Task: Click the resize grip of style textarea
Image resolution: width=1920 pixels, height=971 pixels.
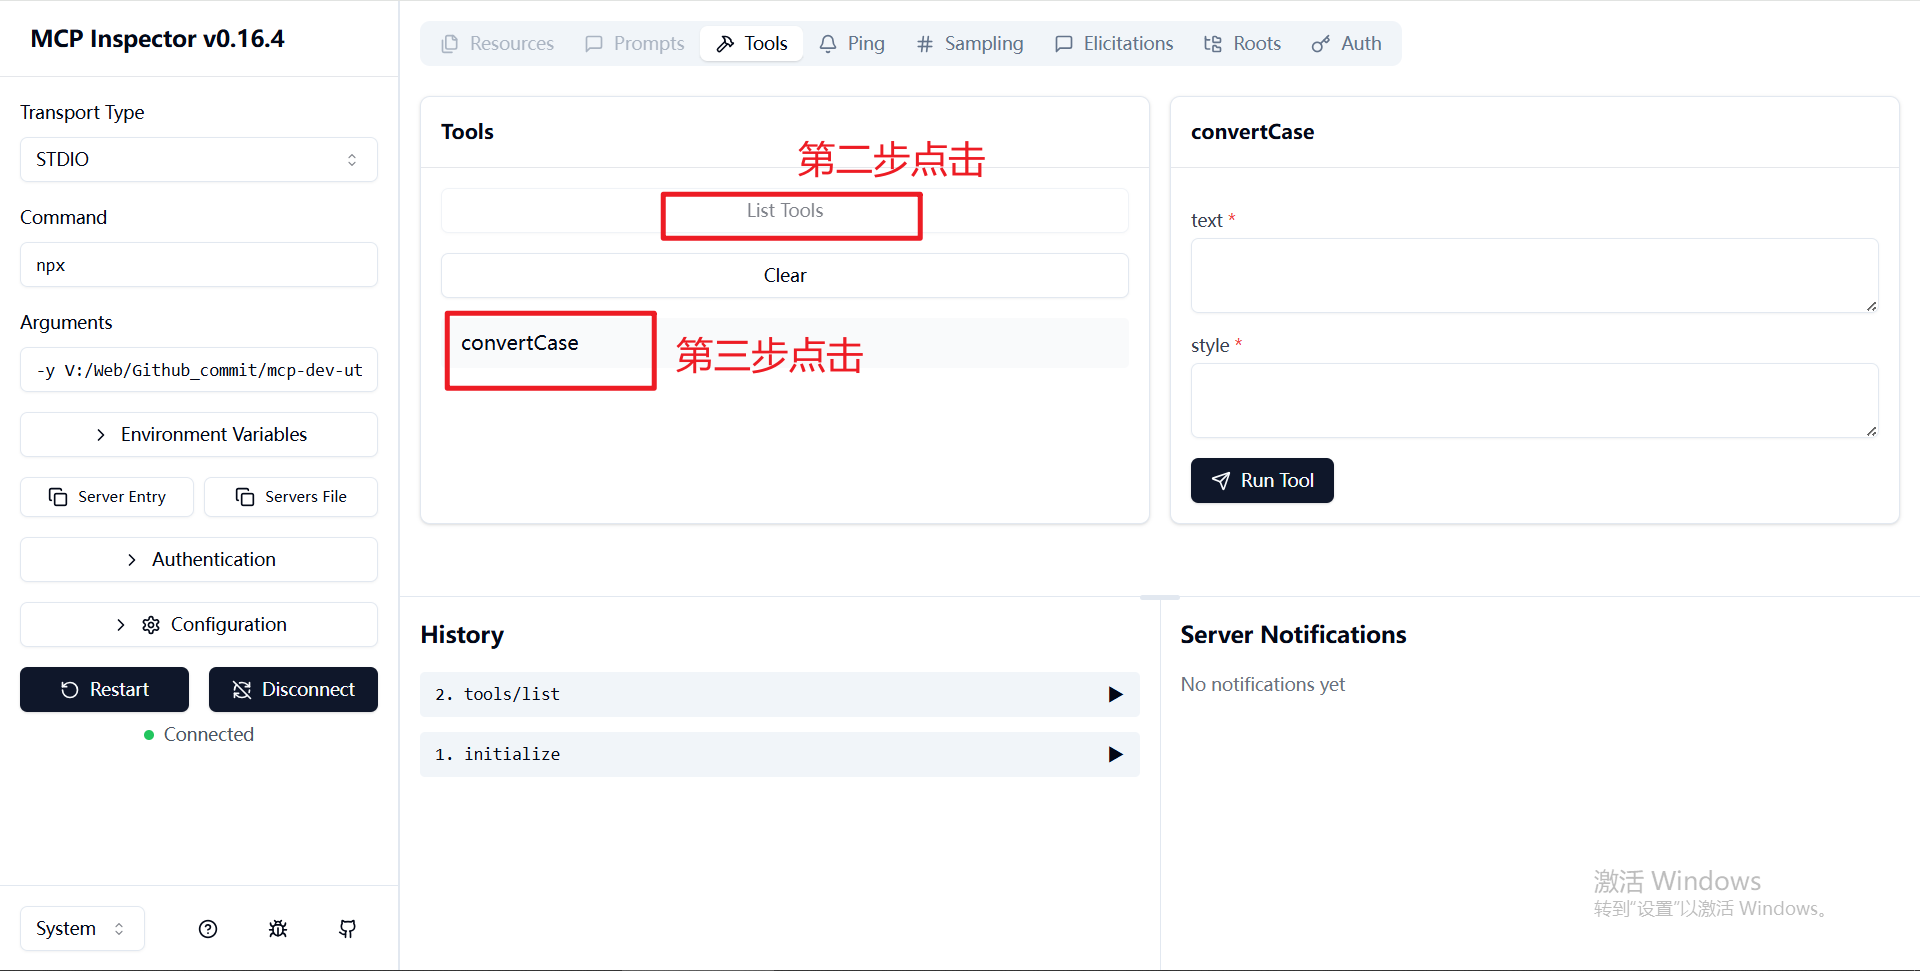Action: point(1871,430)
